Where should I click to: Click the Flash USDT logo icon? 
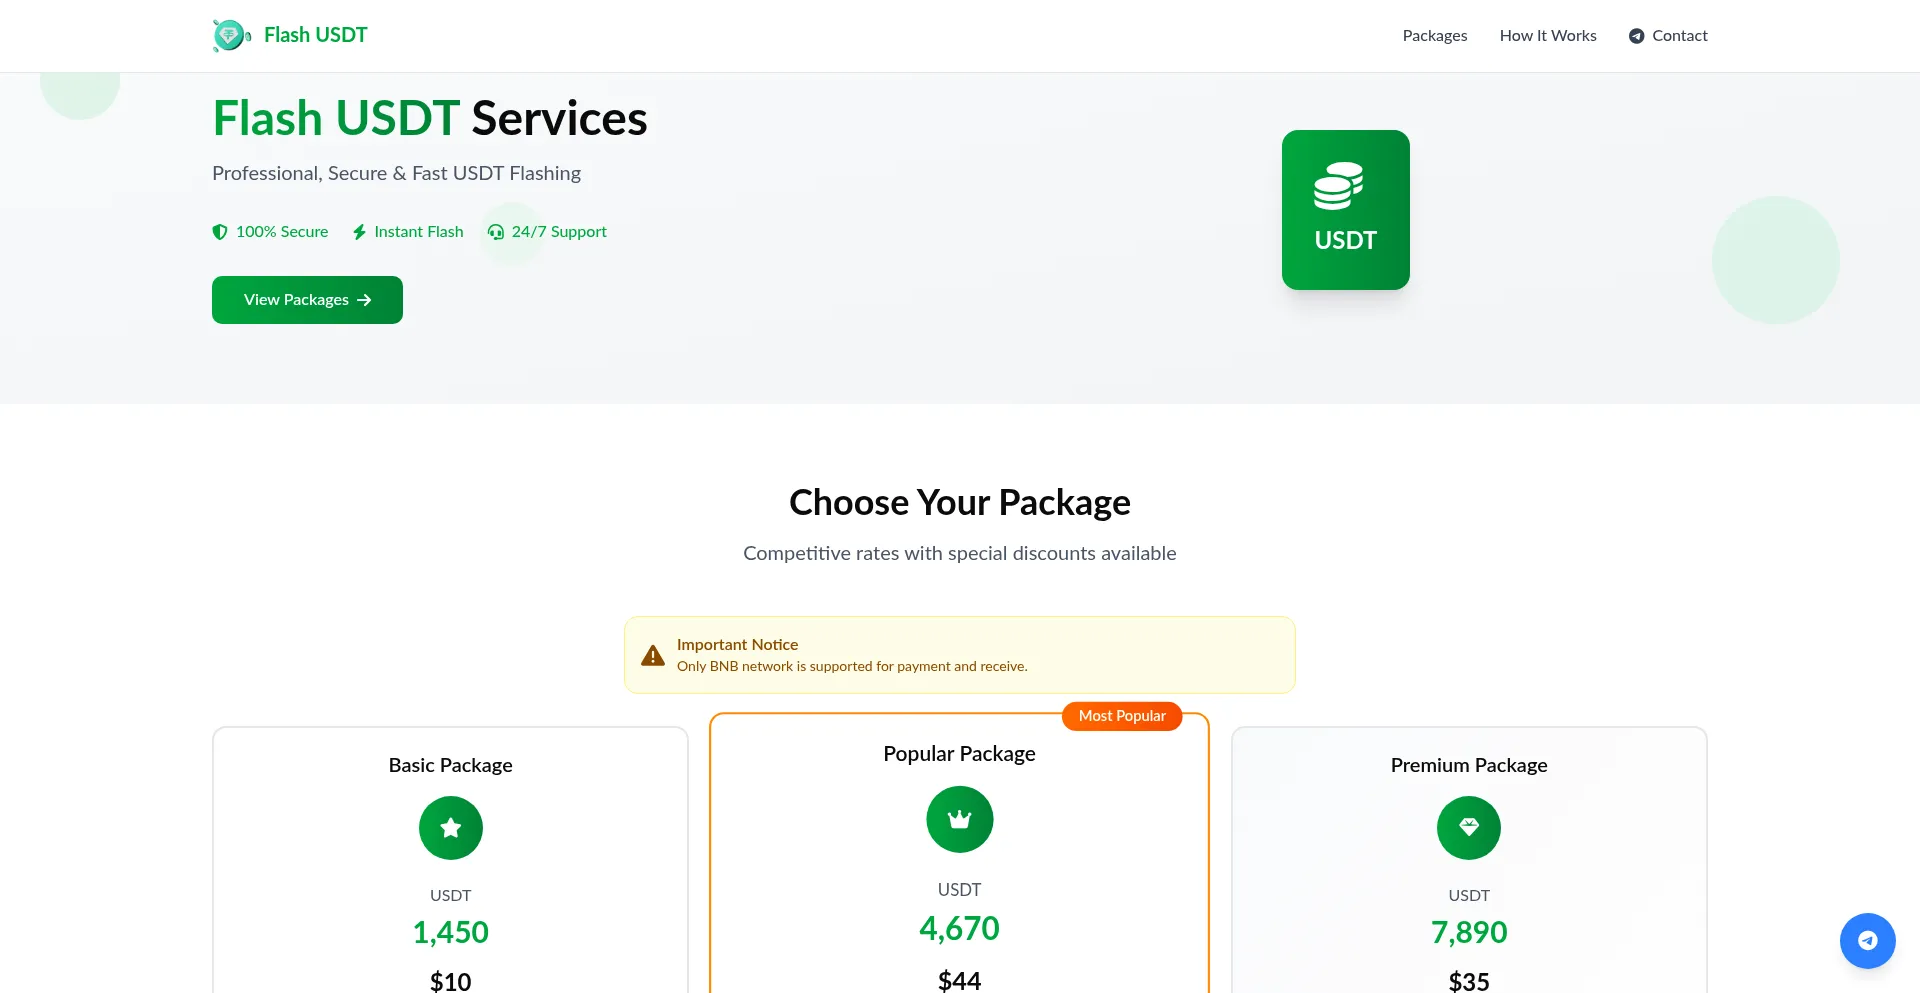pyautogui.click(x=231, y=36)
